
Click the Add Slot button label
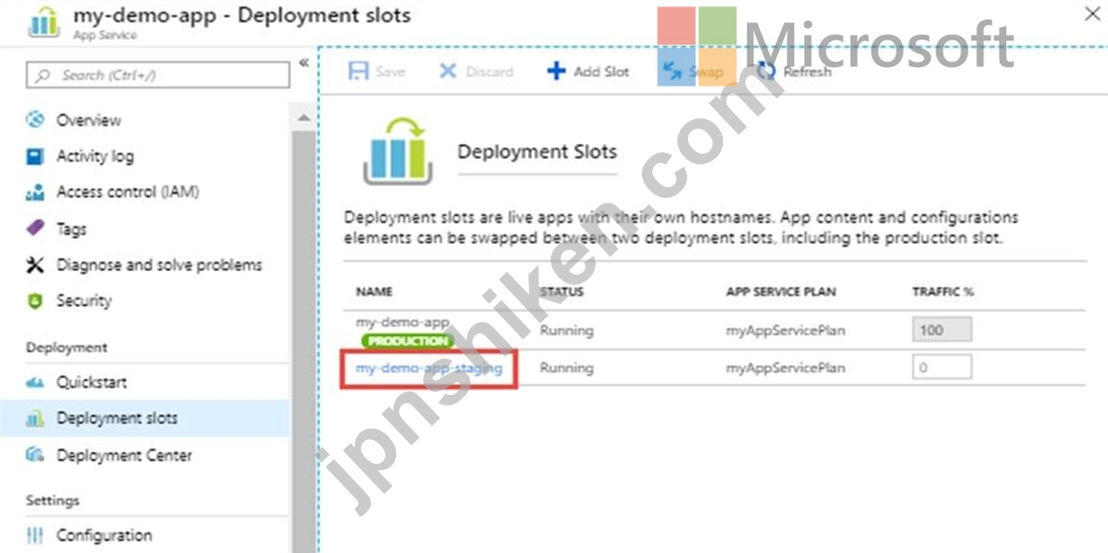tap(601, 71)
